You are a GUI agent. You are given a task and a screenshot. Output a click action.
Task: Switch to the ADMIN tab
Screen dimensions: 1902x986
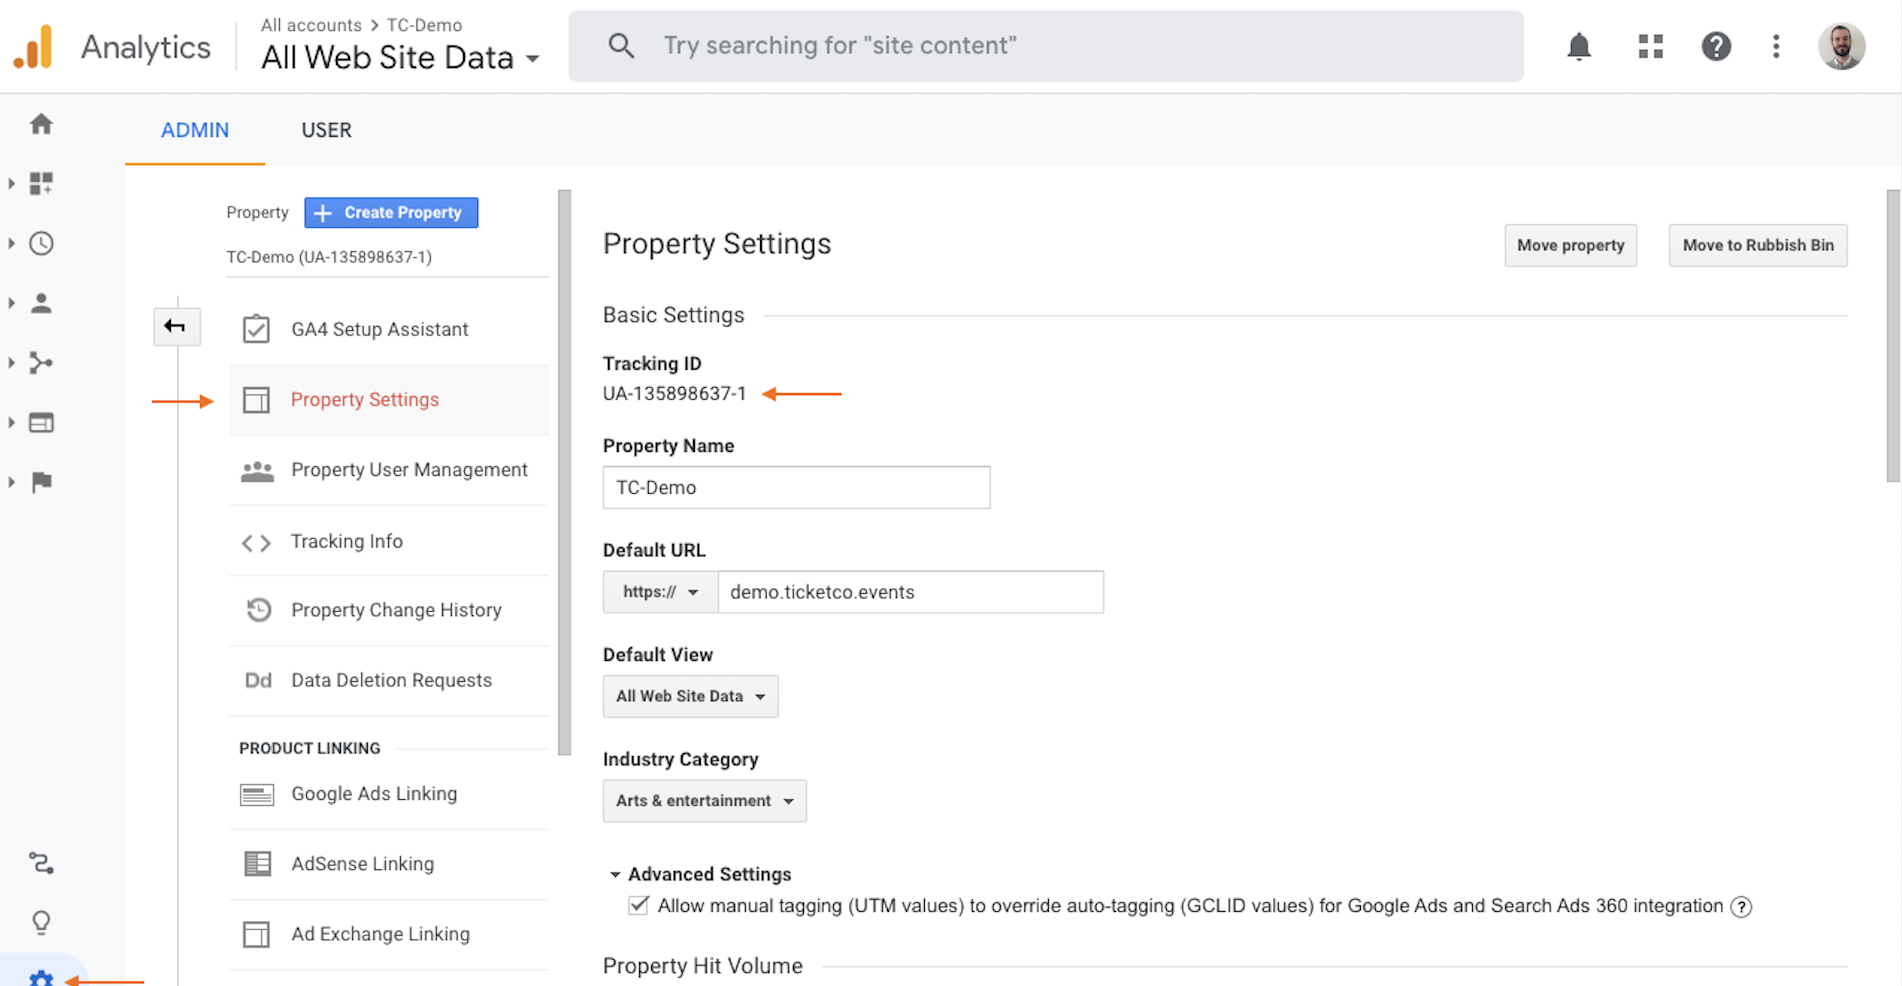pos(195,130)
